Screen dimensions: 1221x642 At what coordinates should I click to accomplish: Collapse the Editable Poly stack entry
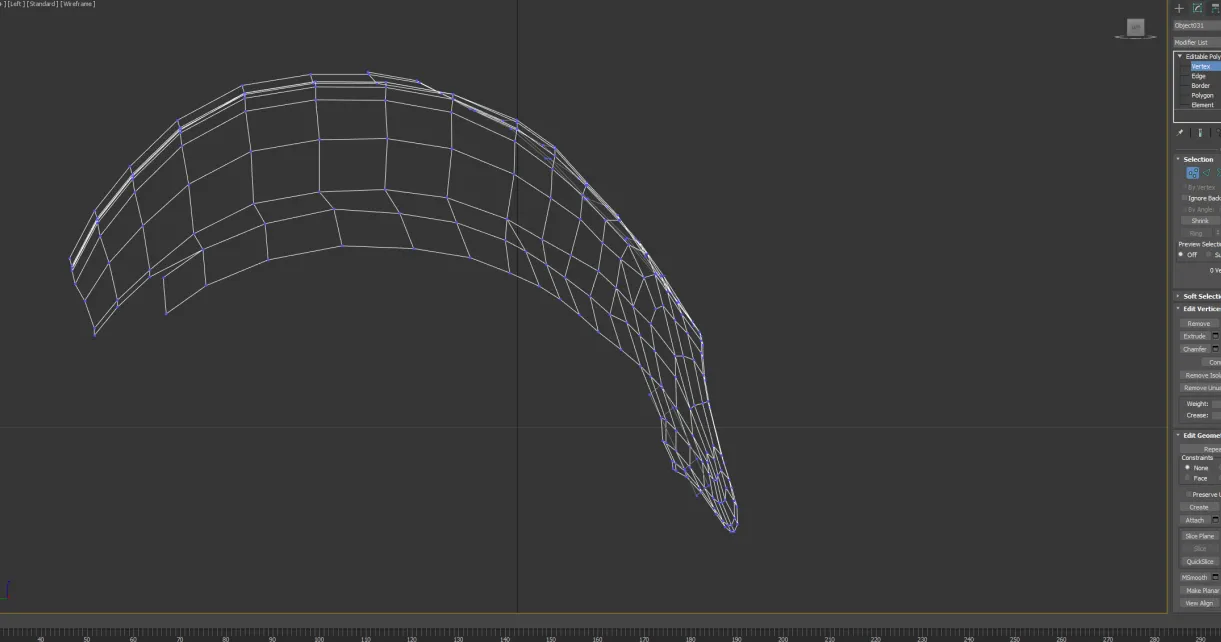1180,57
